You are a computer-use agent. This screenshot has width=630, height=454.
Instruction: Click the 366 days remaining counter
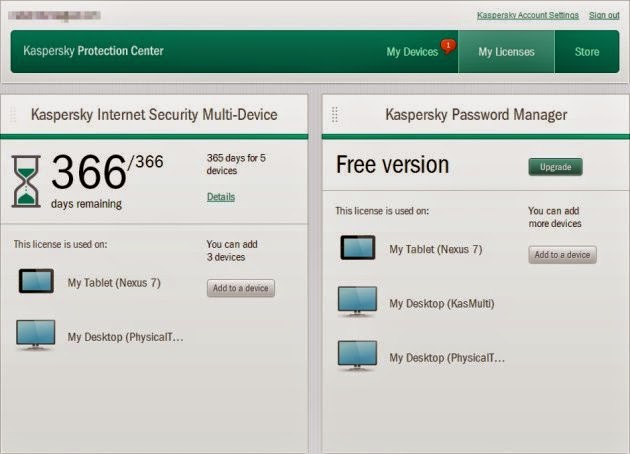click(x=107, y=181)
